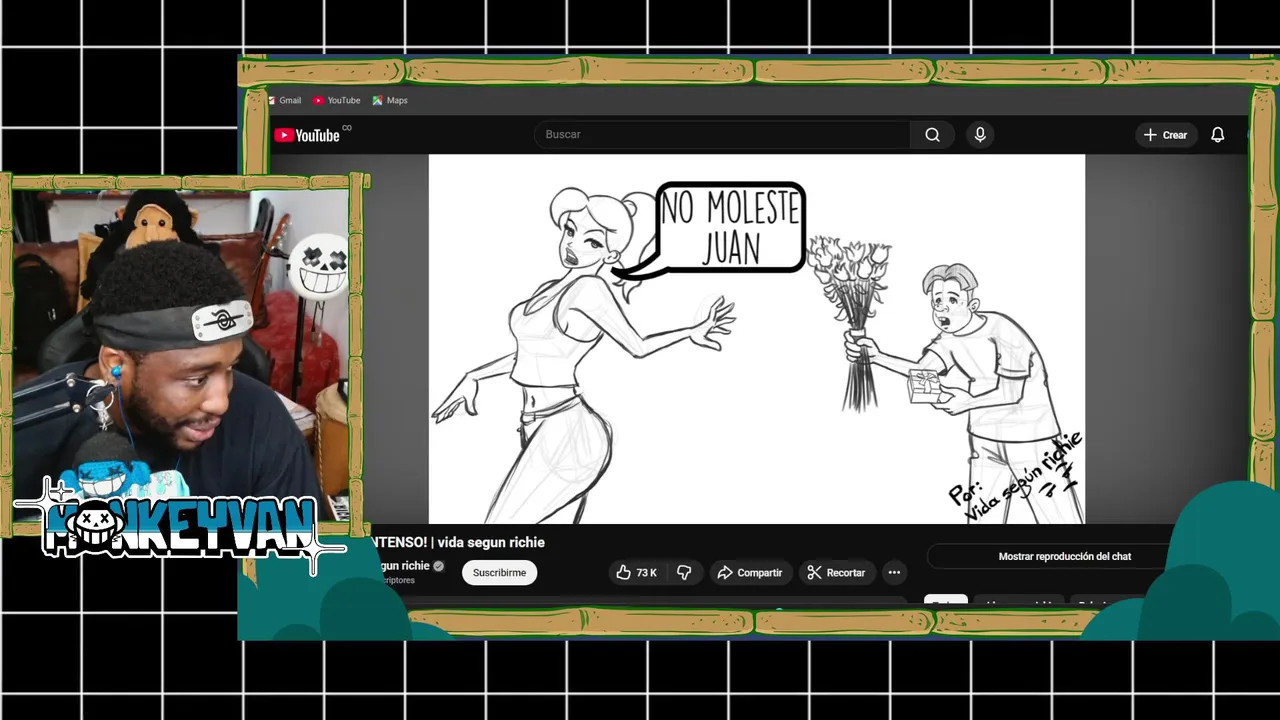The width and height of the screenshot is (1280, 720).
Task: Click the magnifier search button
Action: click(x=932, y=135)
